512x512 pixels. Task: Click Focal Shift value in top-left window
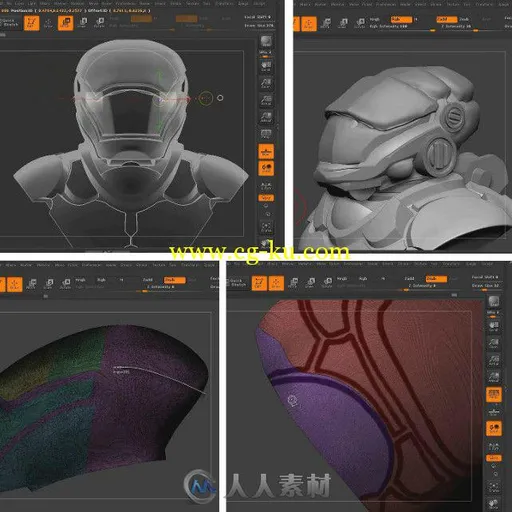pos(259,17)
